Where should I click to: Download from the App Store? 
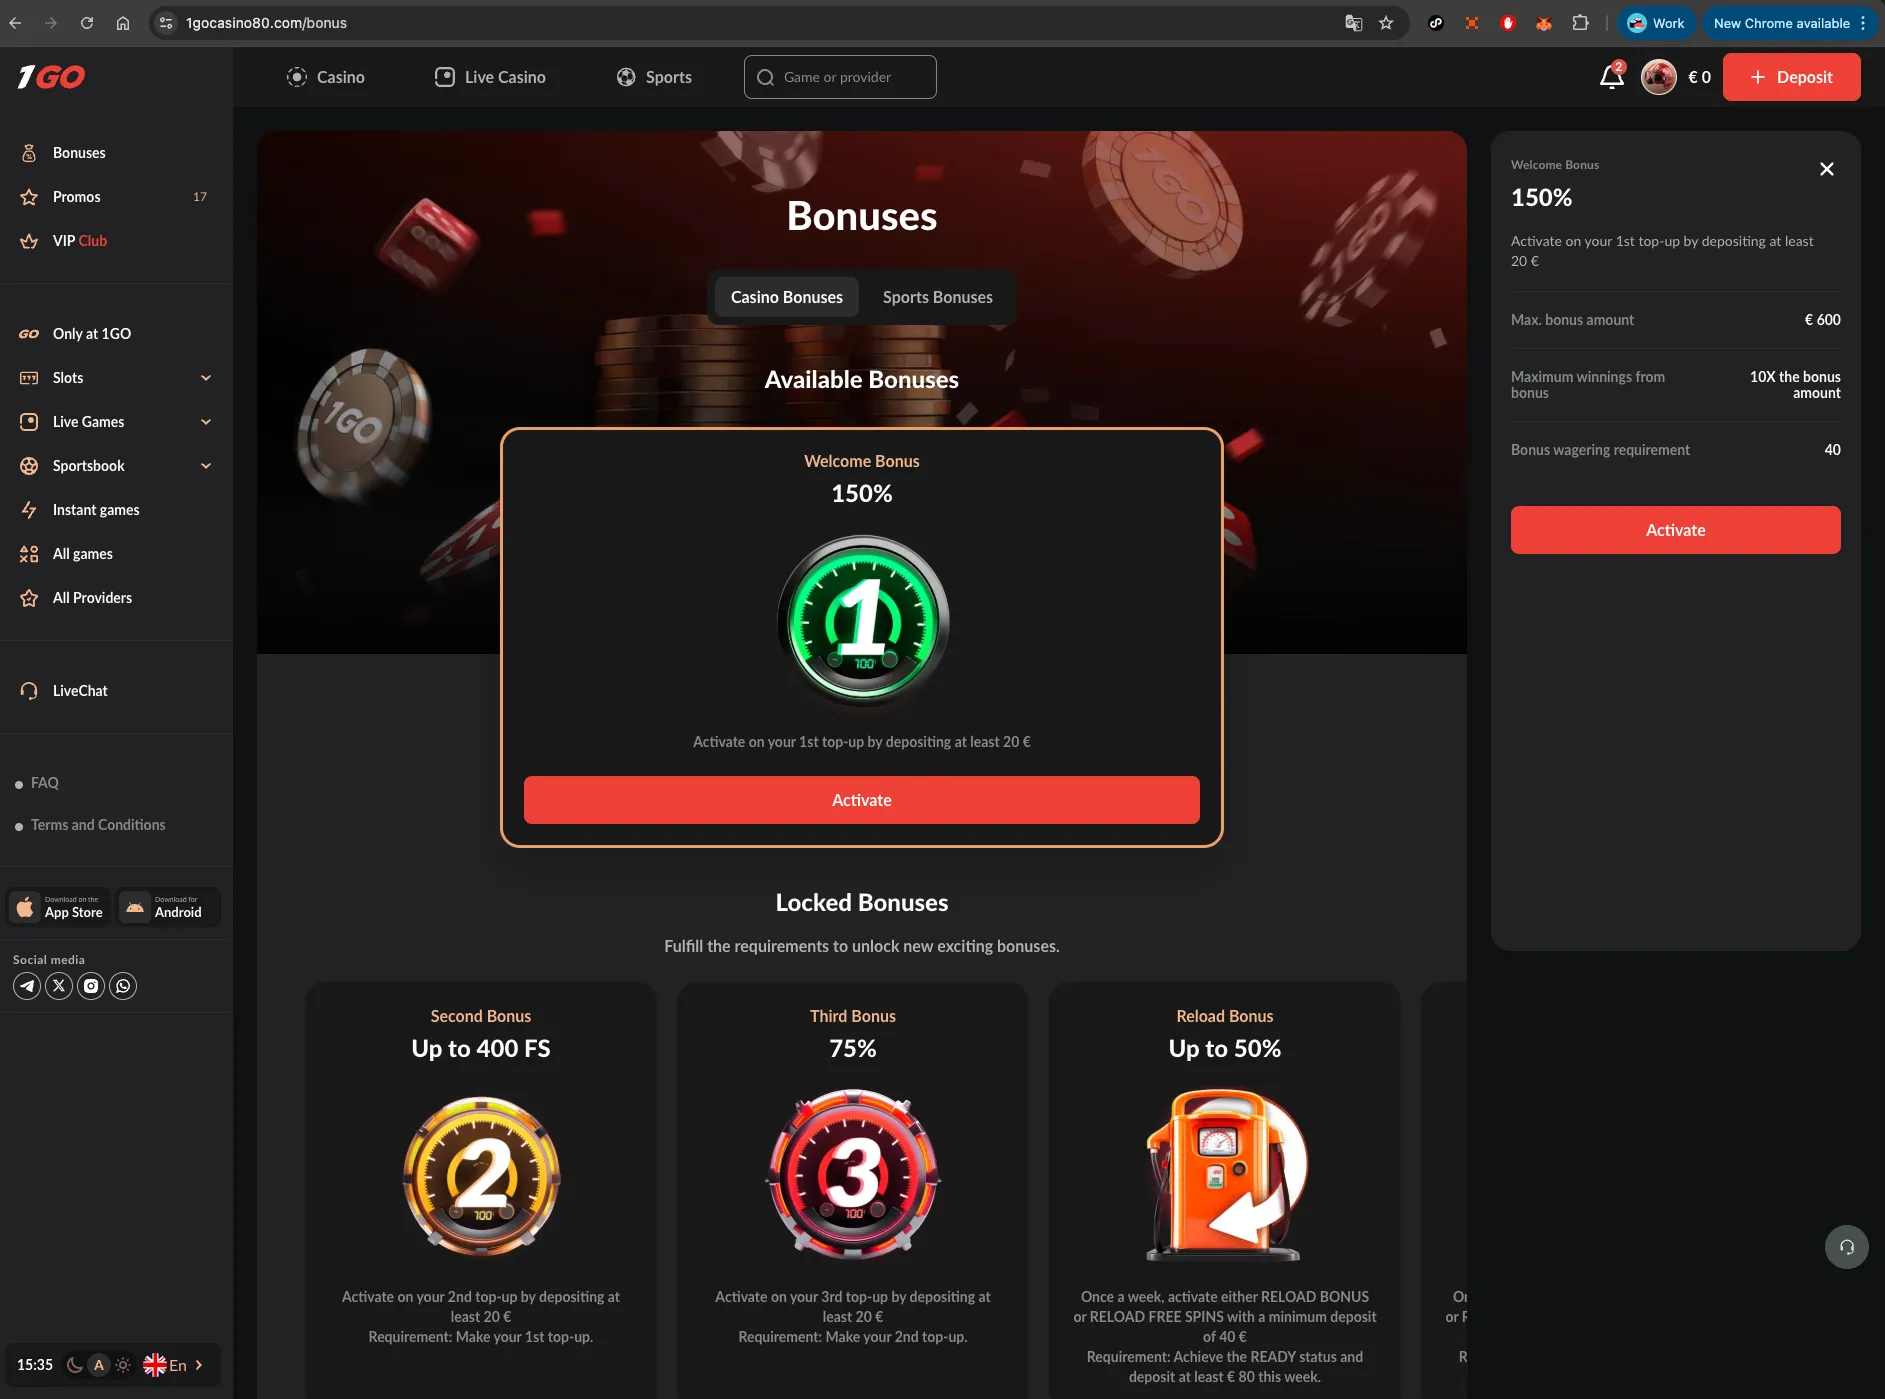point(60,907)
